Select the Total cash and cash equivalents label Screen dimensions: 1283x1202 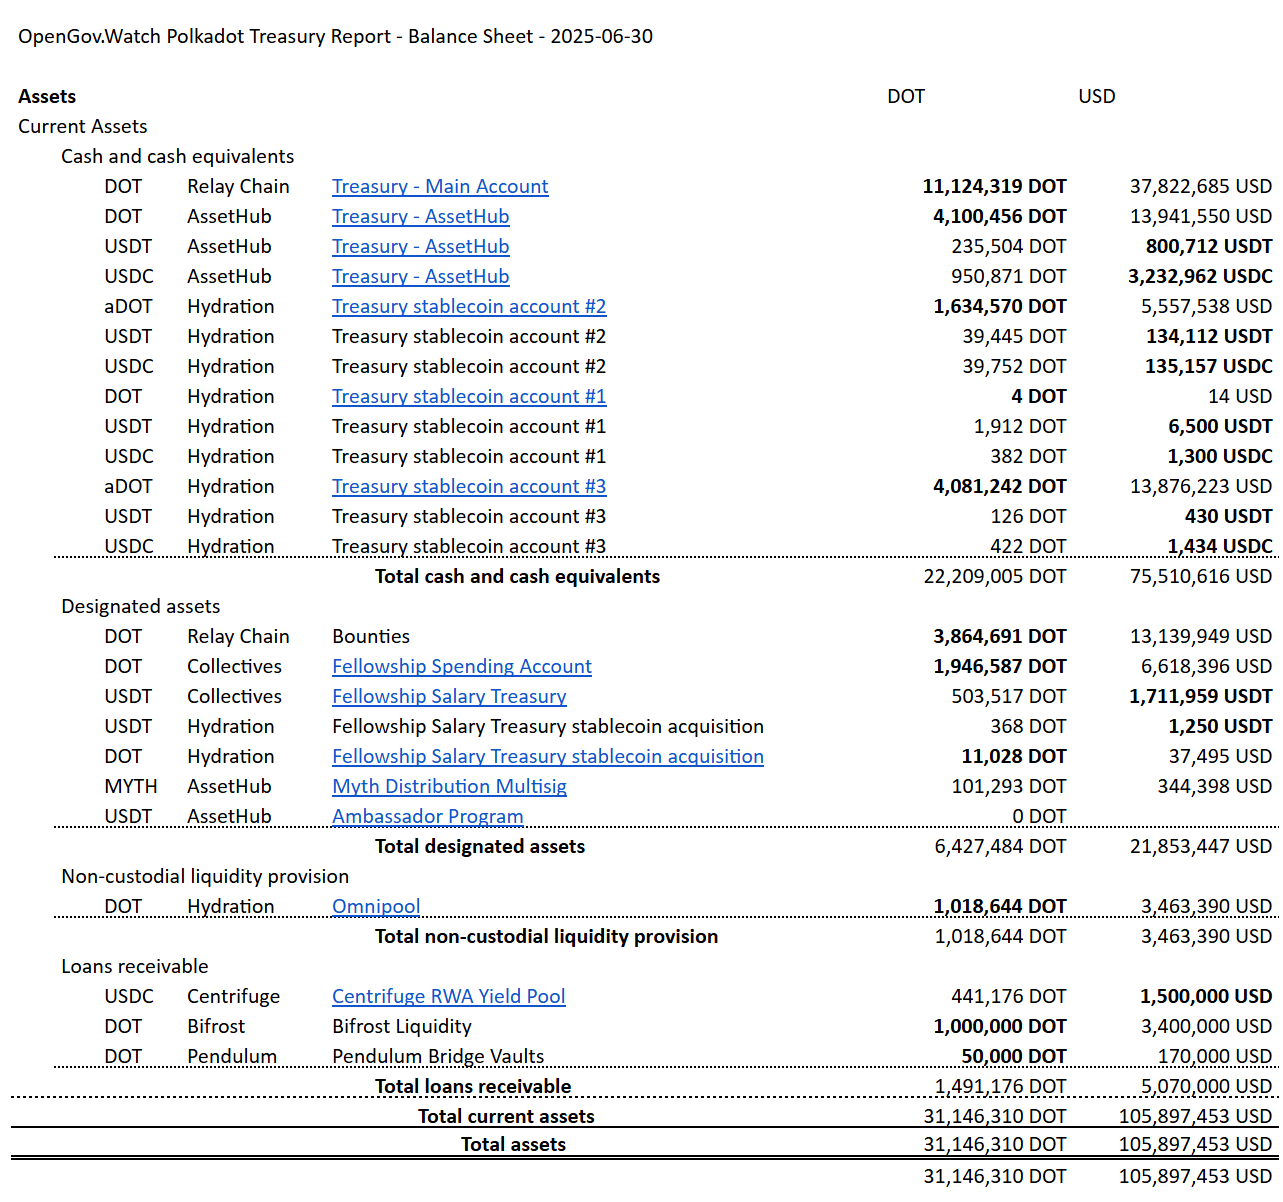point(517,576)
